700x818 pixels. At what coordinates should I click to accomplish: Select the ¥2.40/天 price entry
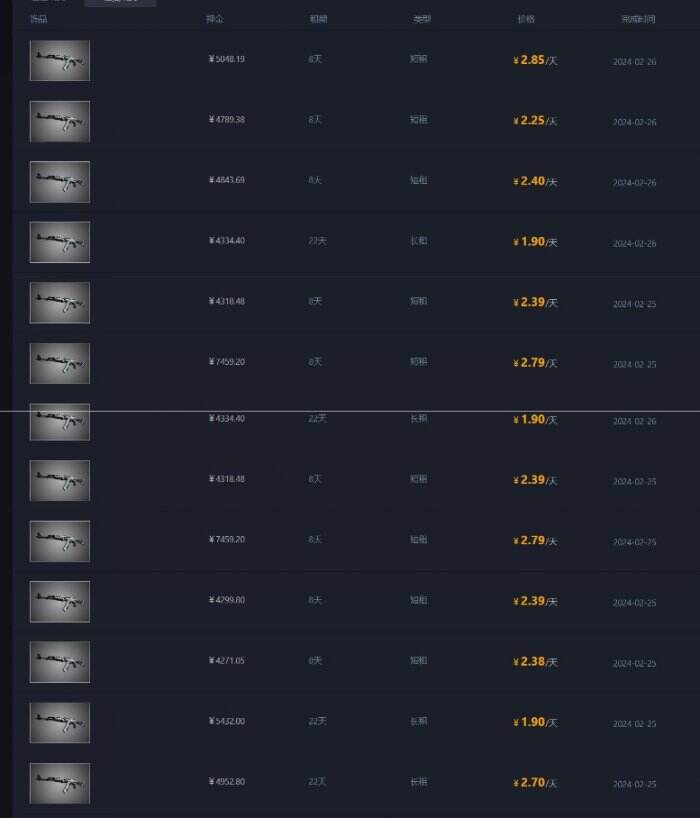click(x=535, y=181)
